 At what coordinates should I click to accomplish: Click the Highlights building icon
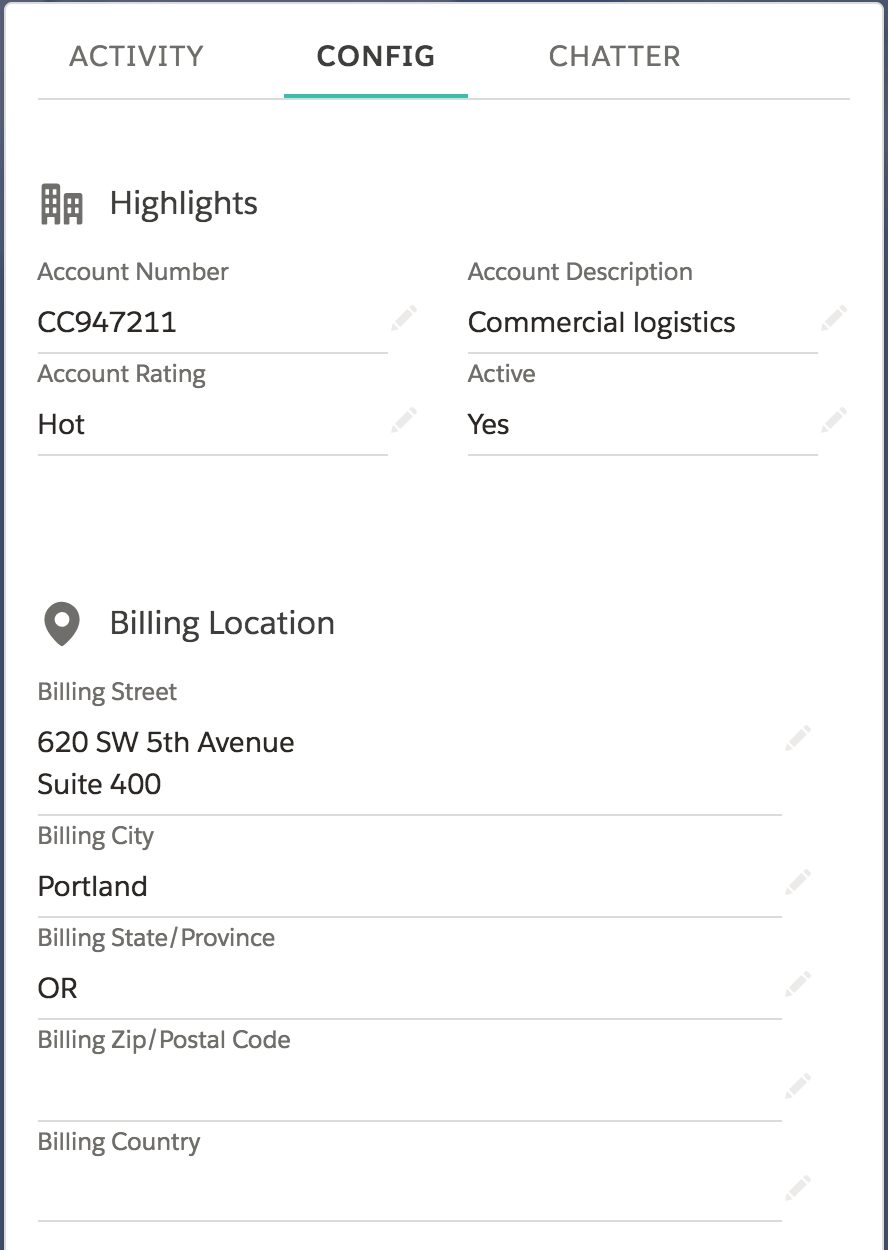click(61, 204)
